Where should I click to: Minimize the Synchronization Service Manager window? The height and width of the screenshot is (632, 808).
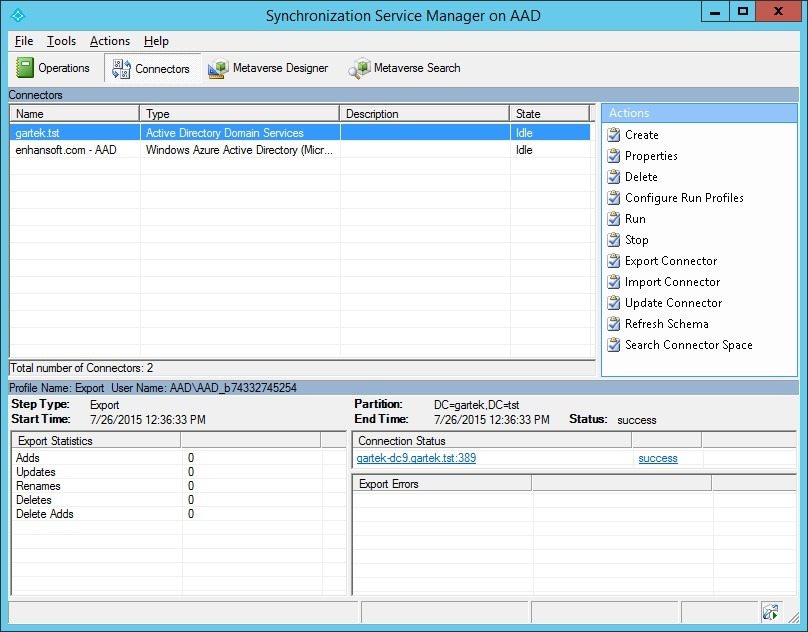point(715,12)
